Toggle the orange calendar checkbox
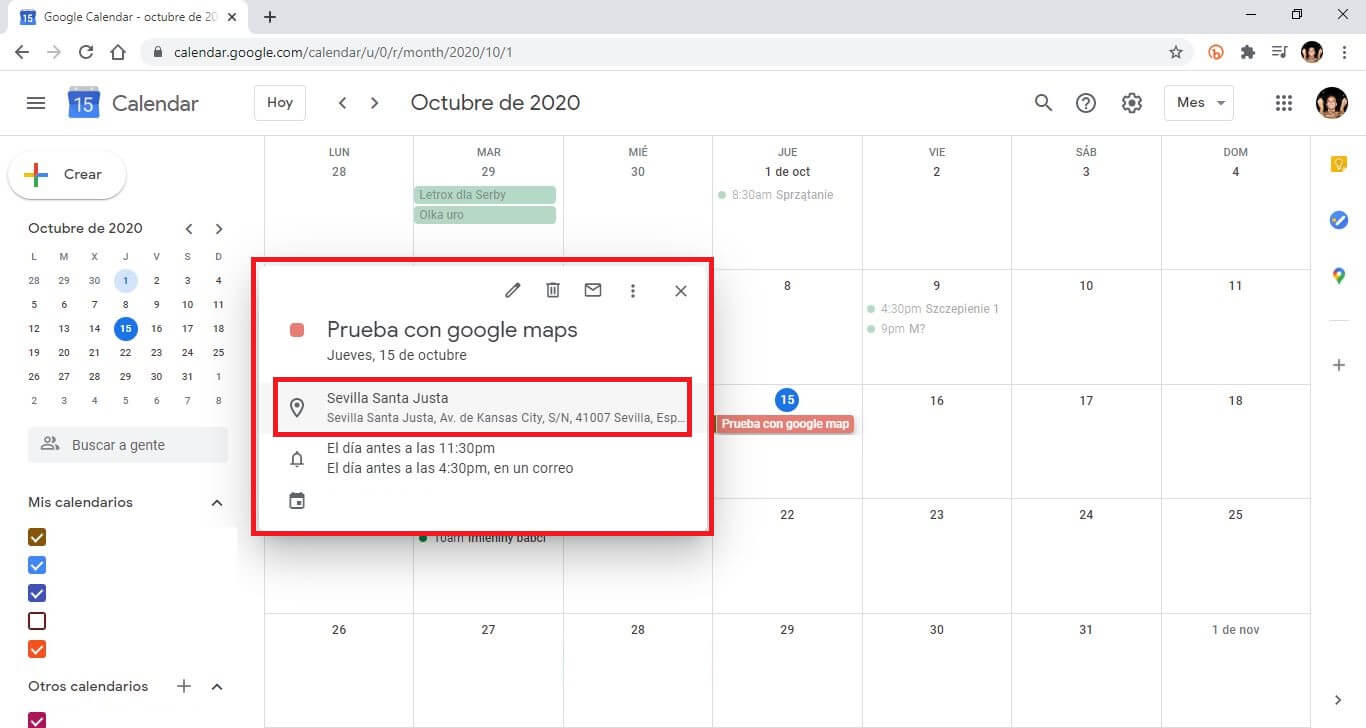Viewport: 1366px width, 728px height. [x=37, y=649]
